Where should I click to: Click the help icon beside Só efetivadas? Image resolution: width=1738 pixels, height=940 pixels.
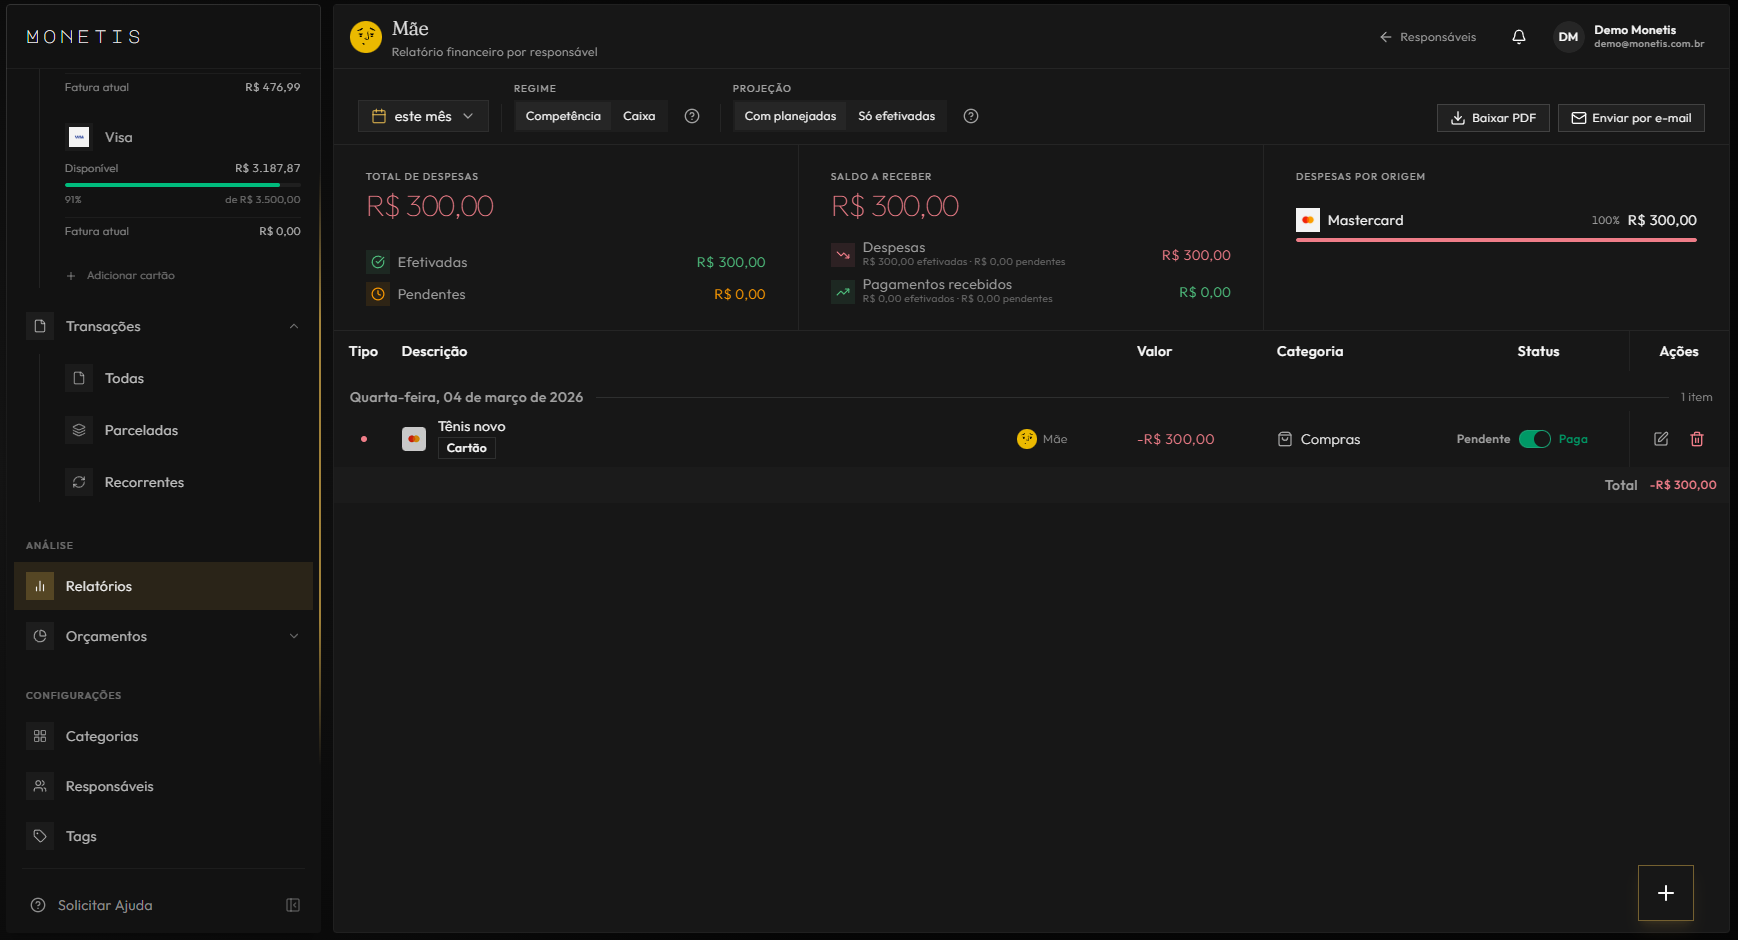[x=971, y=116]
